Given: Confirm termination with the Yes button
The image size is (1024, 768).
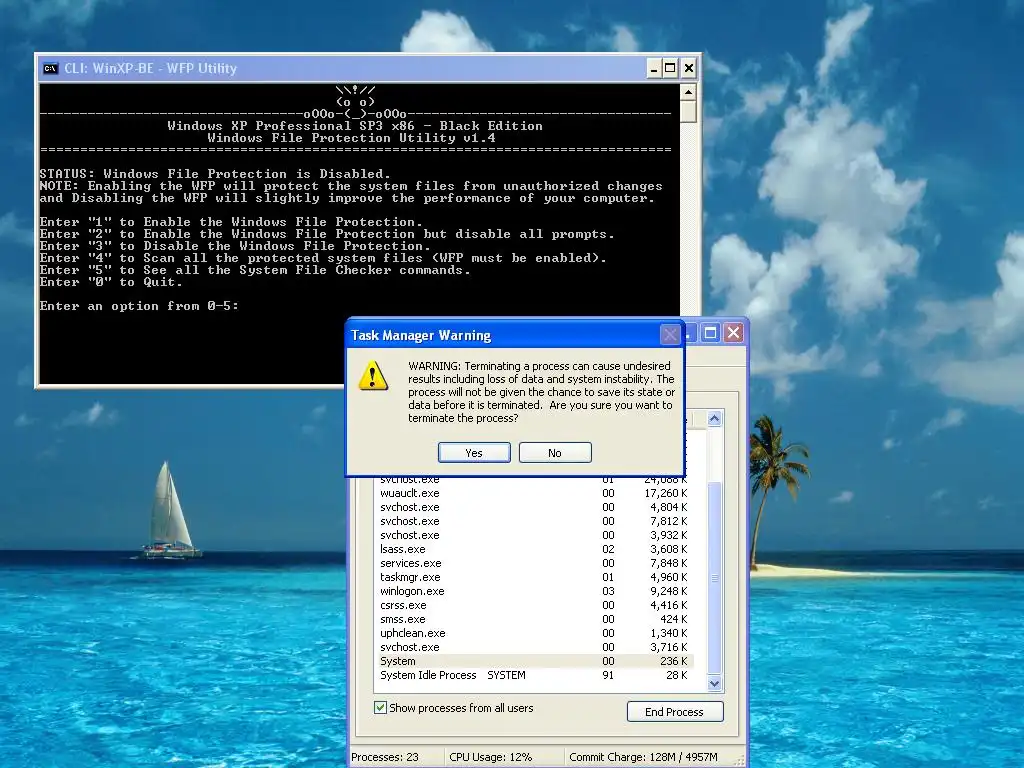Looking at the screenshot, I should point(474,453).
